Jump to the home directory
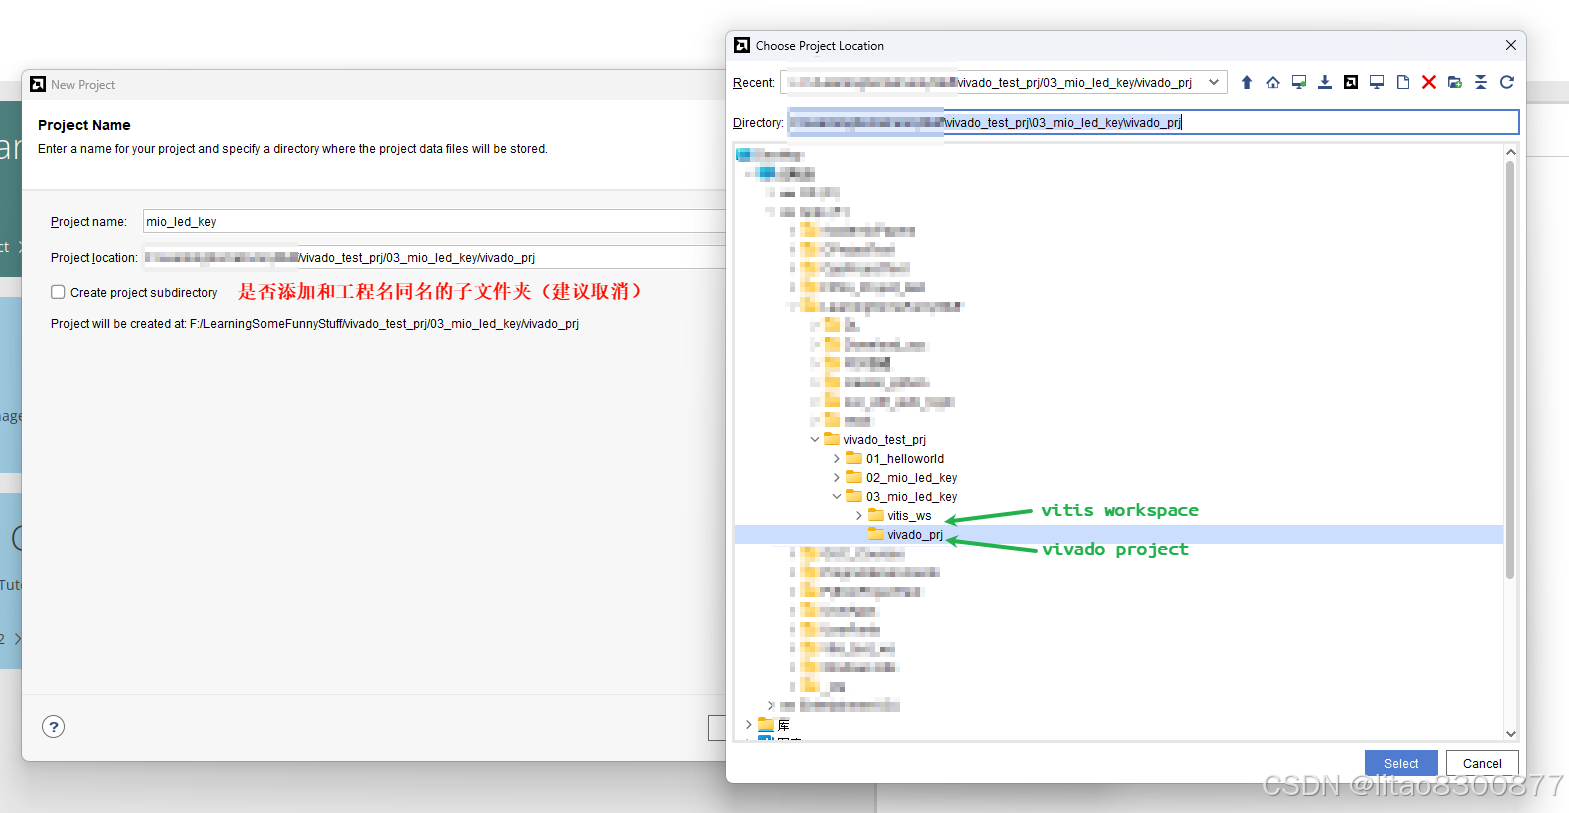 click(x=1273, y=82)
